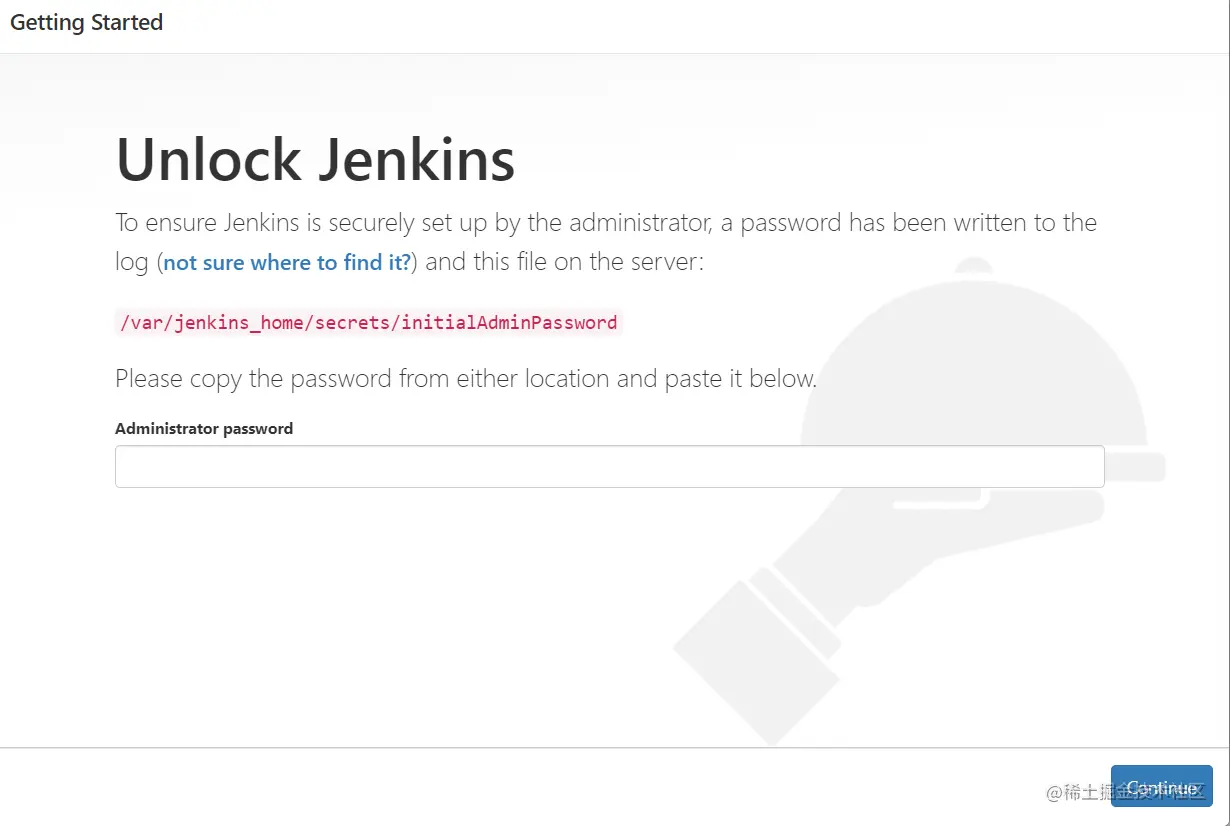Viewport: 1230px width, 826px height.
Task: Click the Getting Started header title
Action: click(86, 23)
